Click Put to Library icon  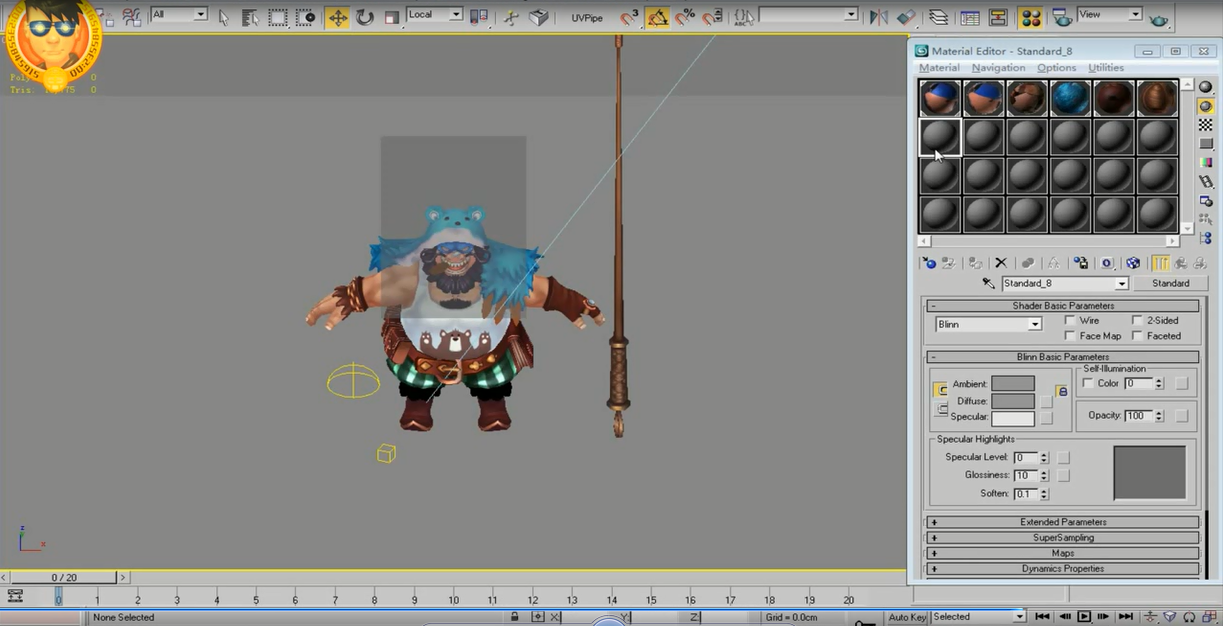tap(1081, 263)
